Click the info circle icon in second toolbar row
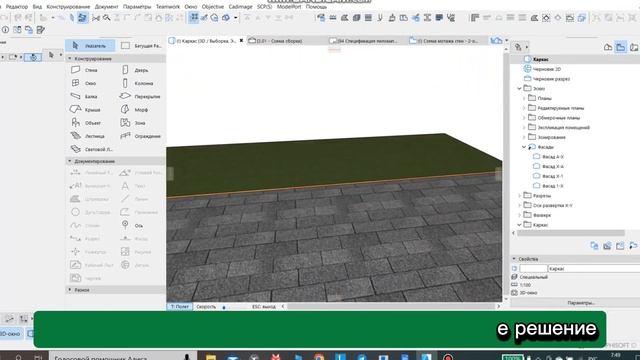Image resolution: width=640 pixels, height=360 pixels. coord(5,30)
